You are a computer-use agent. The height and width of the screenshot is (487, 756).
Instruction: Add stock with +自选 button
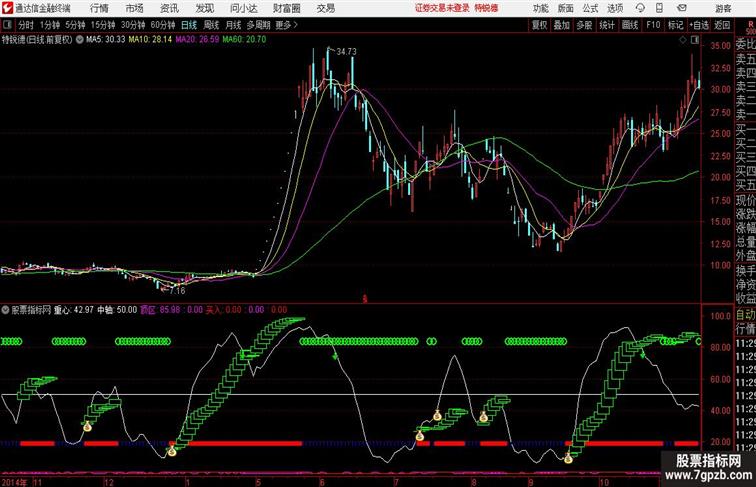coord(699,25)
